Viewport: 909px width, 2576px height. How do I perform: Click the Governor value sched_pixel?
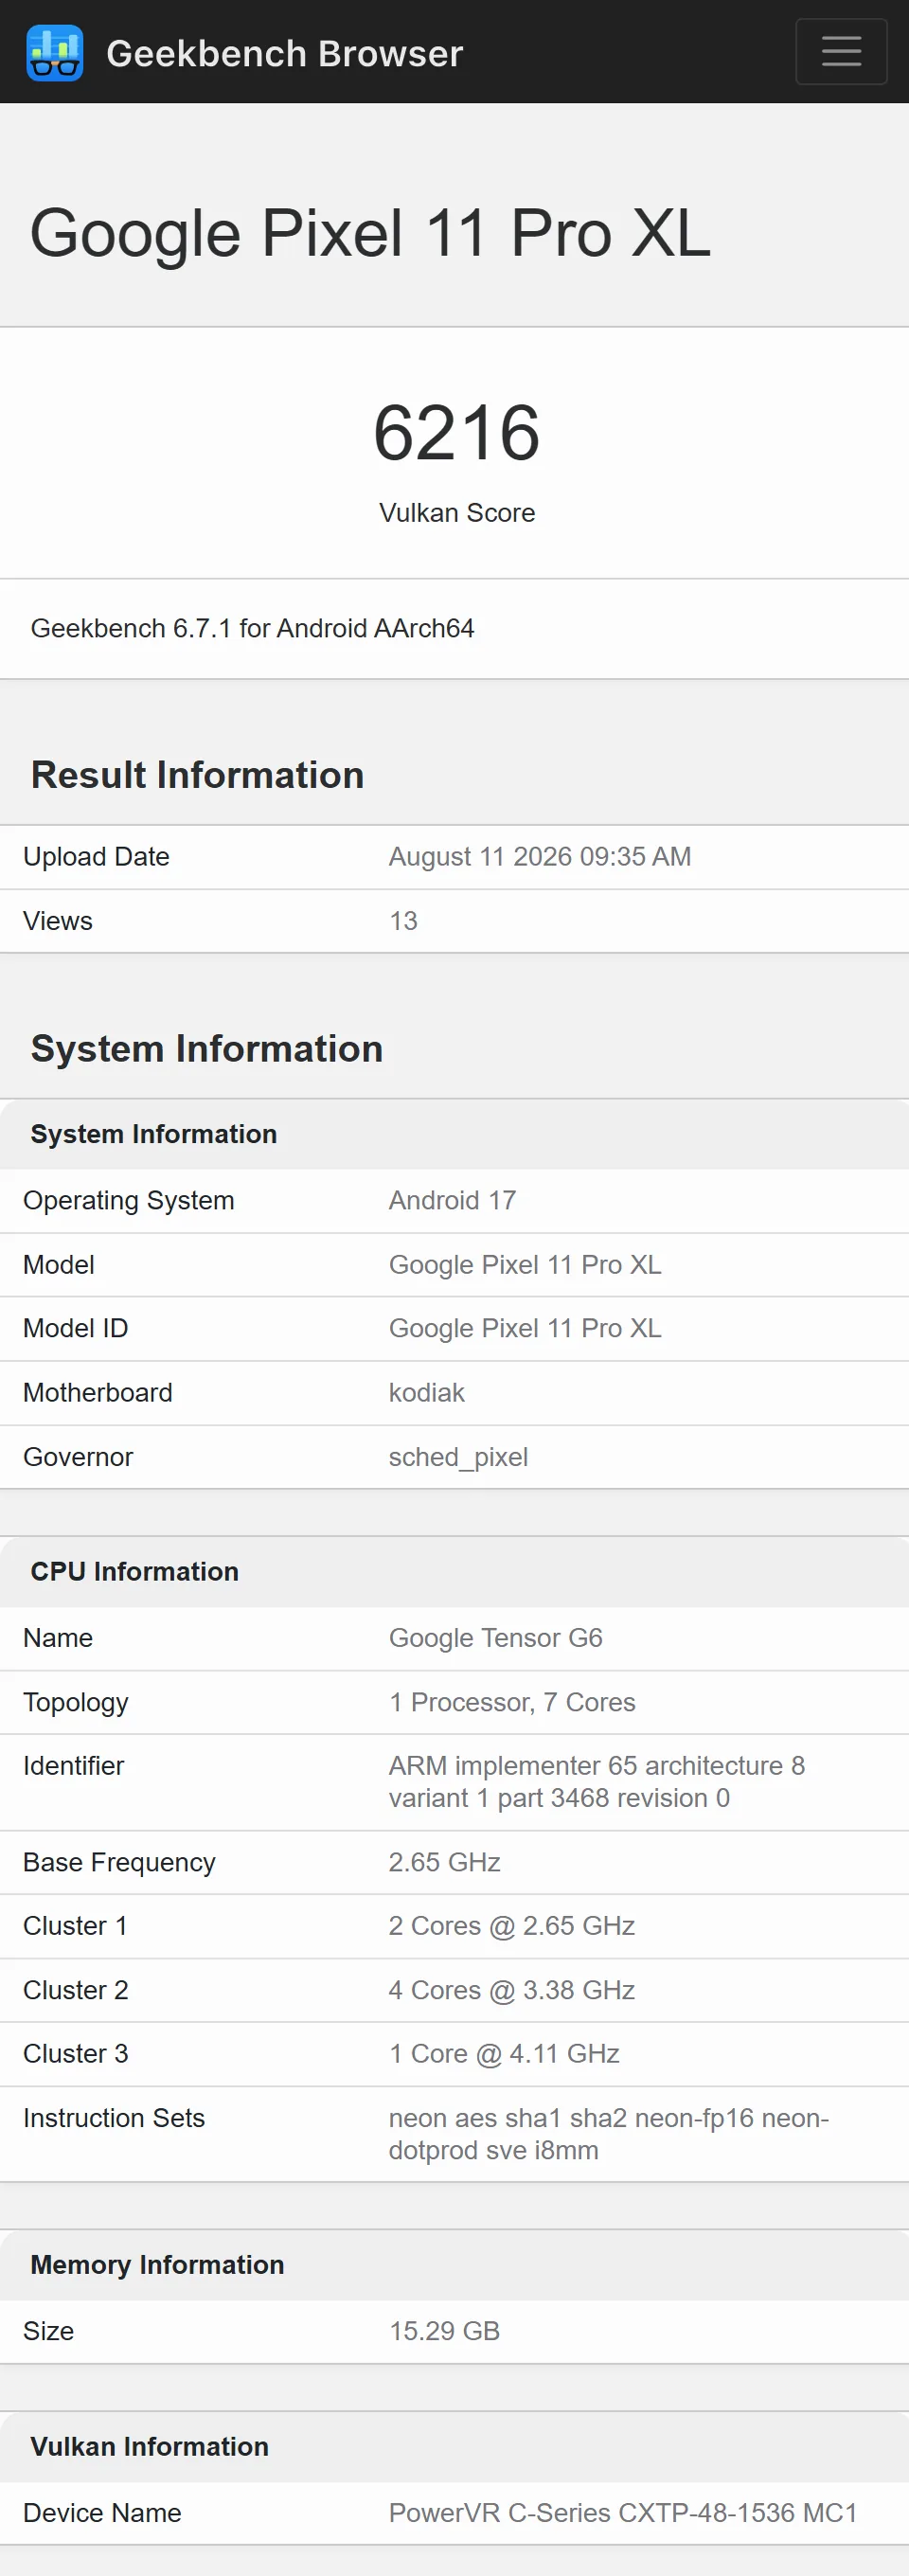tap(458, 1457)
